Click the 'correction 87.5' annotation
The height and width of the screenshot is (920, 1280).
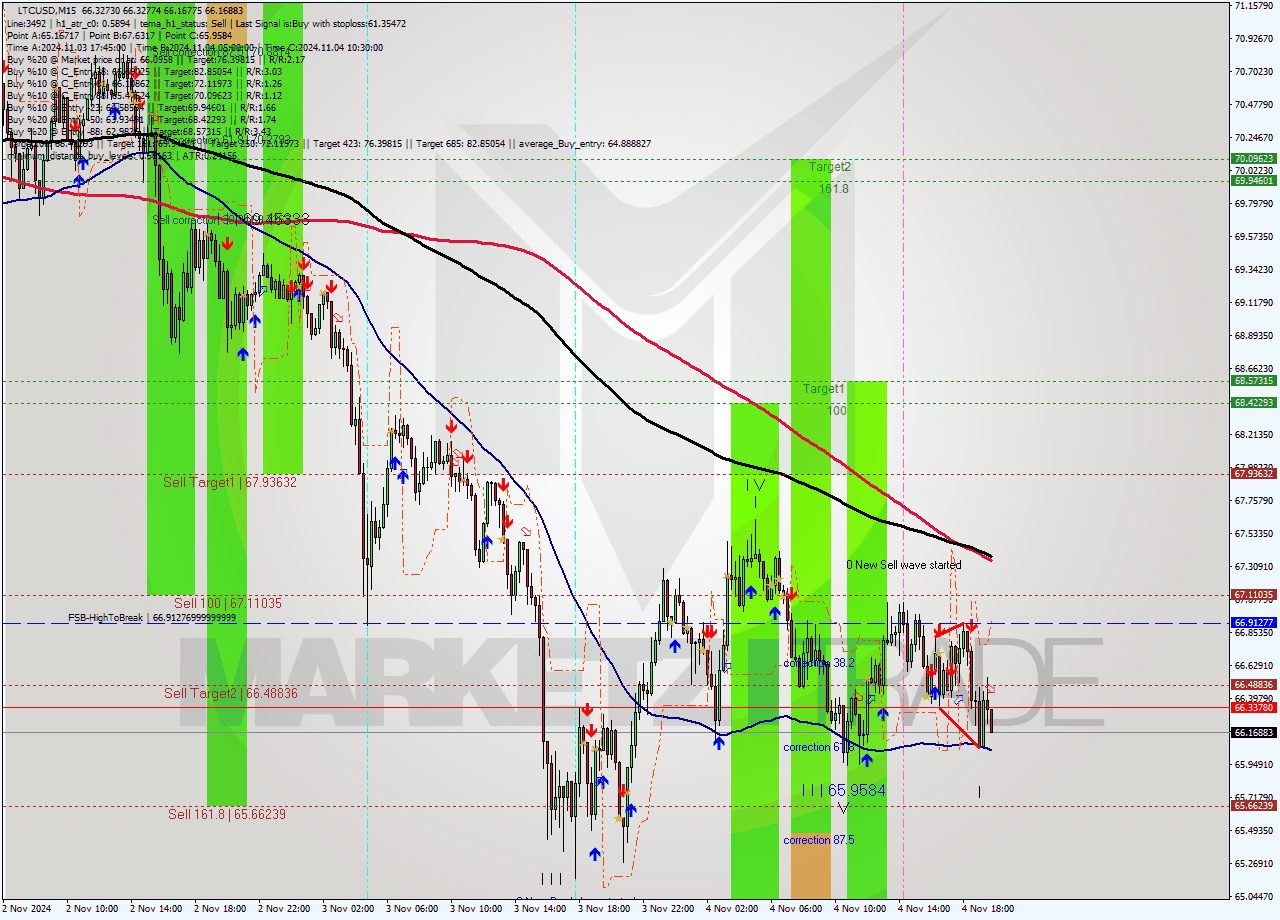tap(819, 840)
